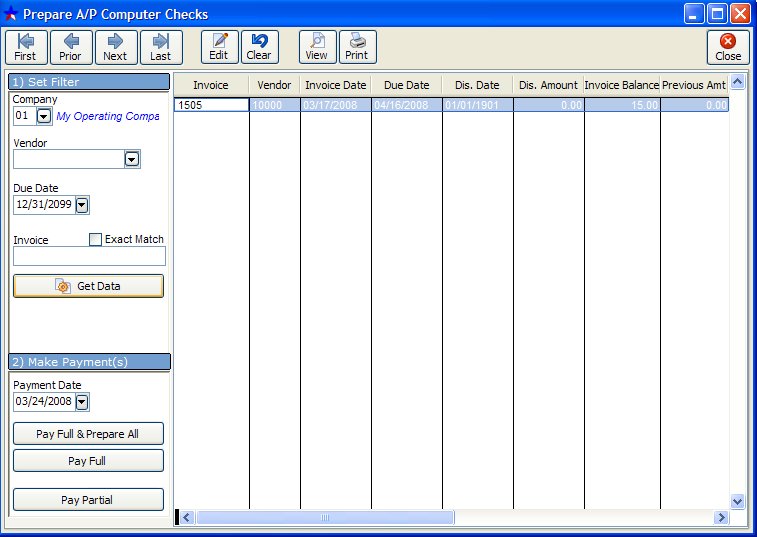Click the 'My Operating Compa' company name
The height and width of the screenshot is (537, 757).
[x=108, y=116]
